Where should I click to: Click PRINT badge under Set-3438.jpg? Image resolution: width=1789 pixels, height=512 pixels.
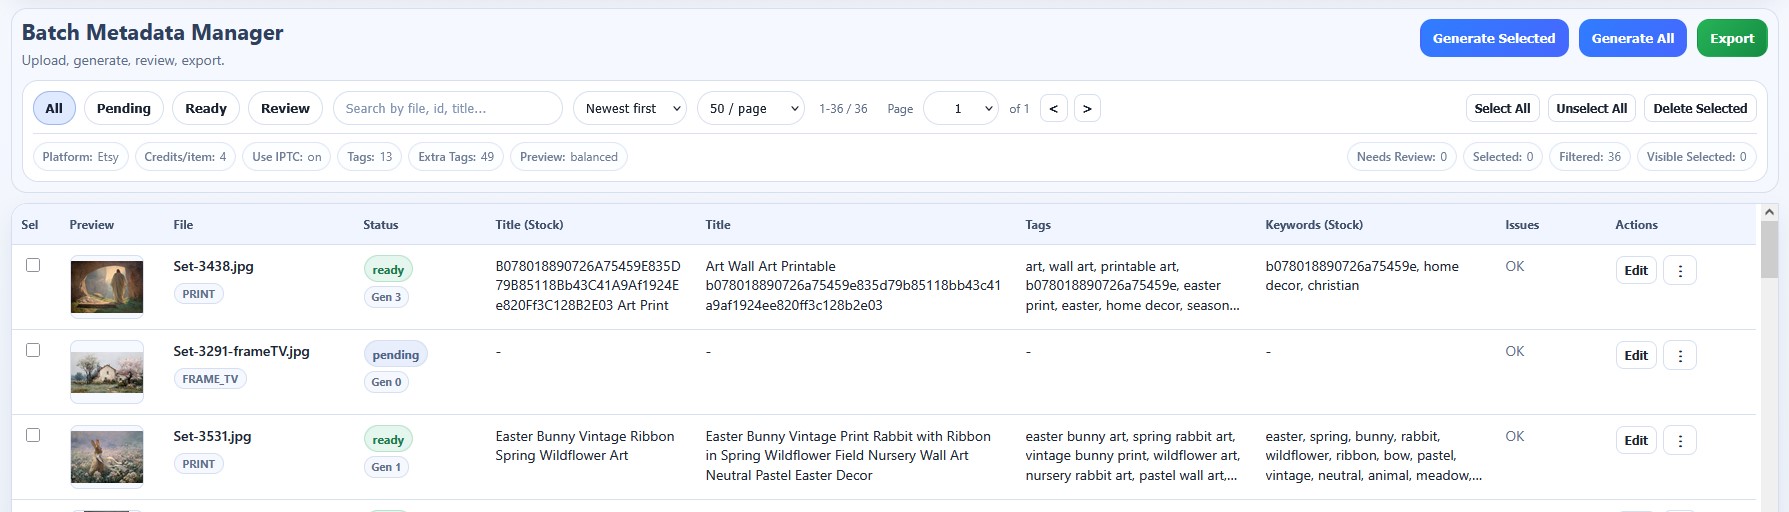coord(198,294)
